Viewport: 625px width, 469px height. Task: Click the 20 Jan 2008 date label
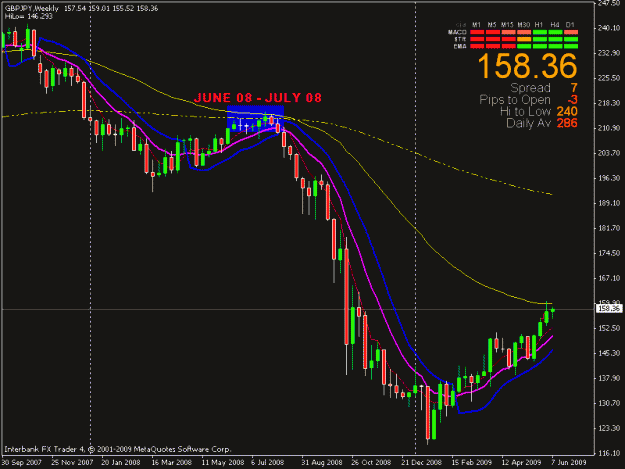(121, 463)
